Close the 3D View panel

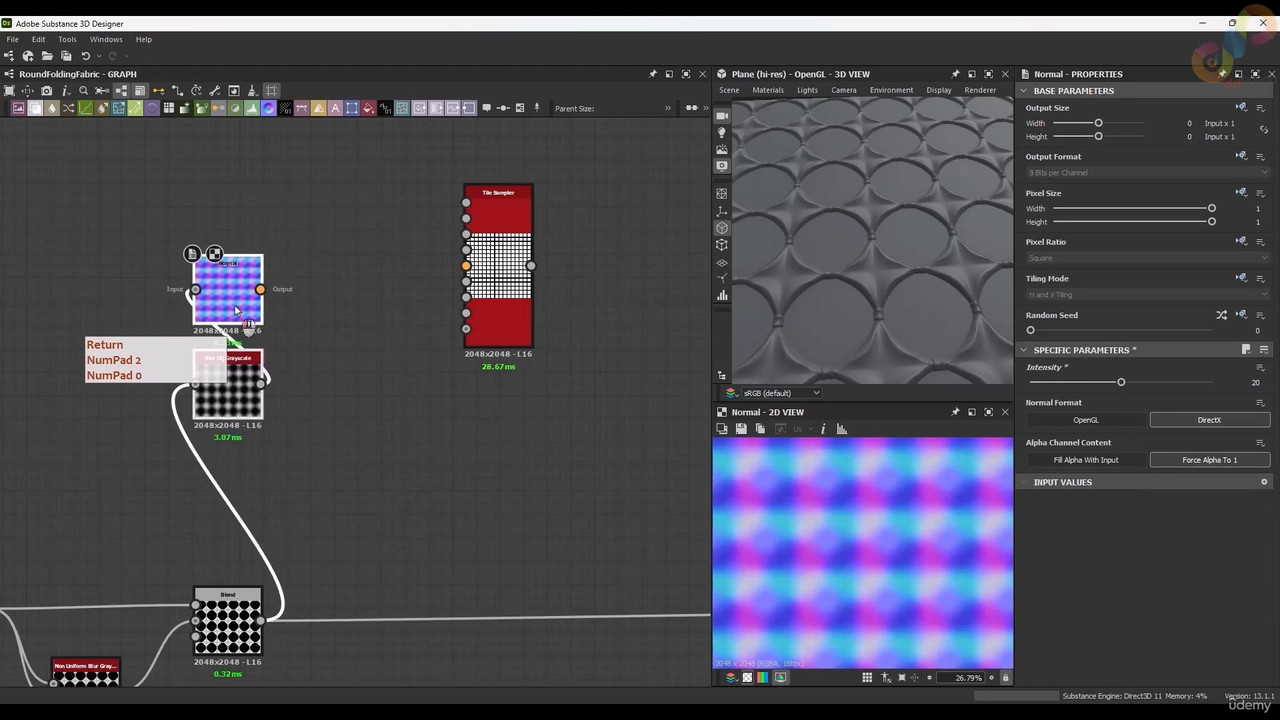coord(1005,74)
